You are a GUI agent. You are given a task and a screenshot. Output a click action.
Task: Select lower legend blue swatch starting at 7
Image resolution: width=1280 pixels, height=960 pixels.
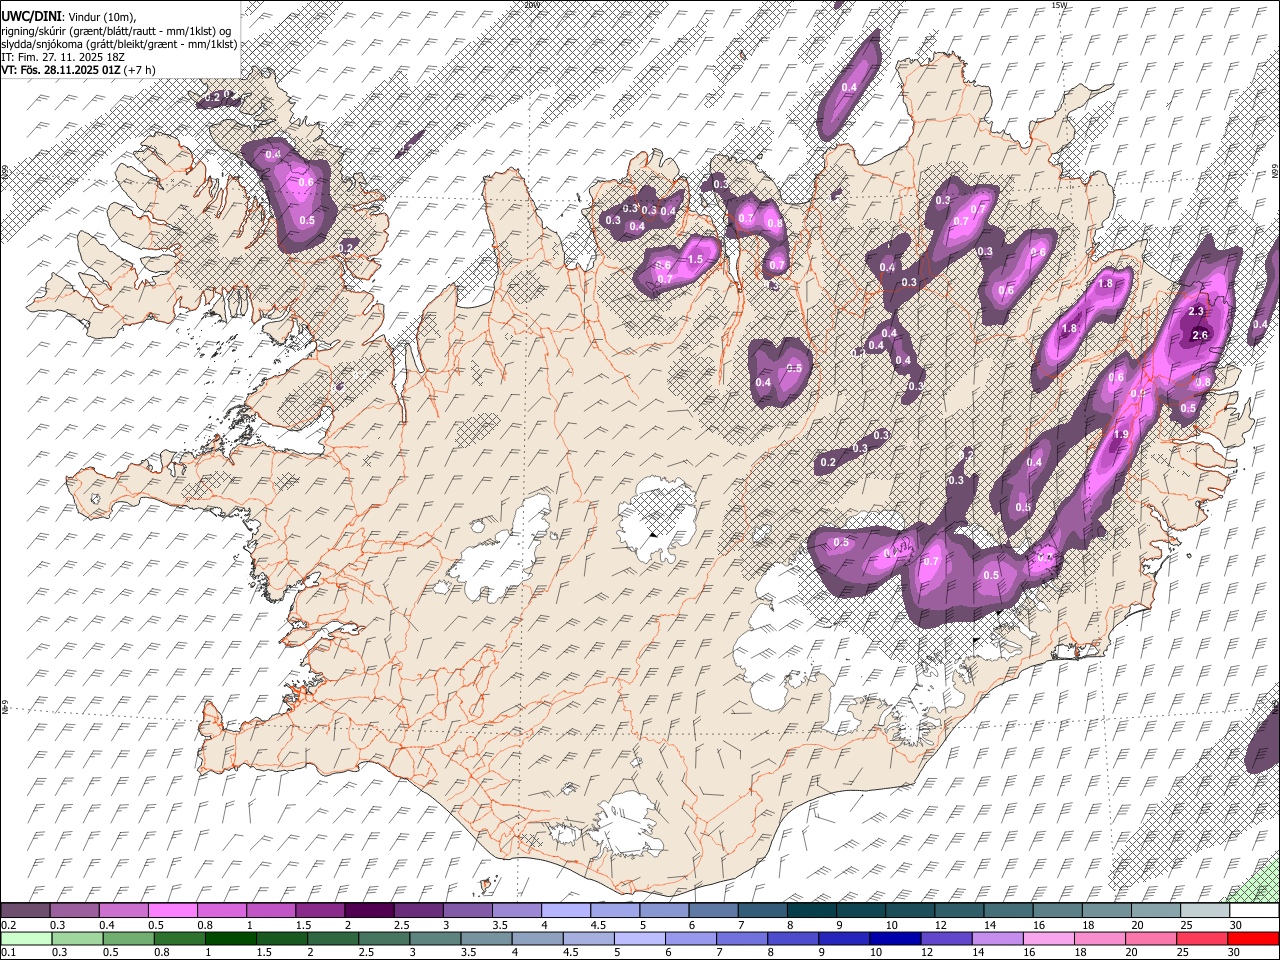tap(743, 938)
